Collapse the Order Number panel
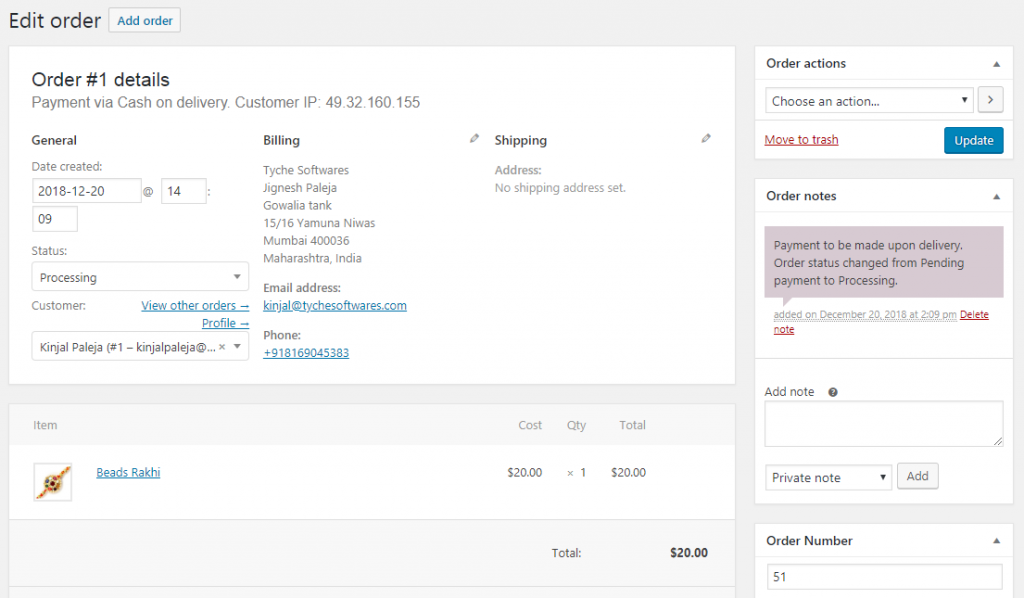 996,541
